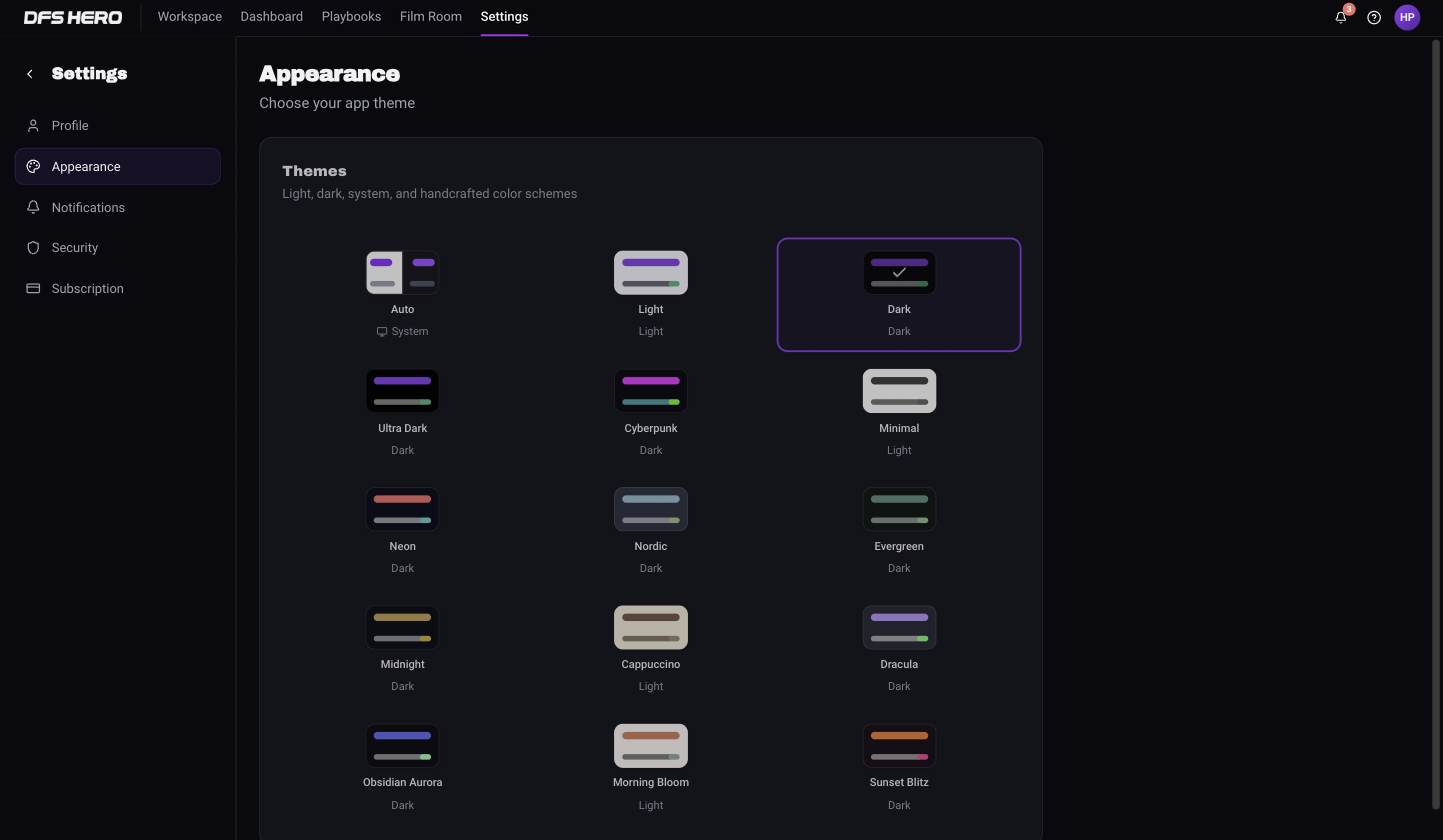Select the Auto system theme

tap(402, 294)
